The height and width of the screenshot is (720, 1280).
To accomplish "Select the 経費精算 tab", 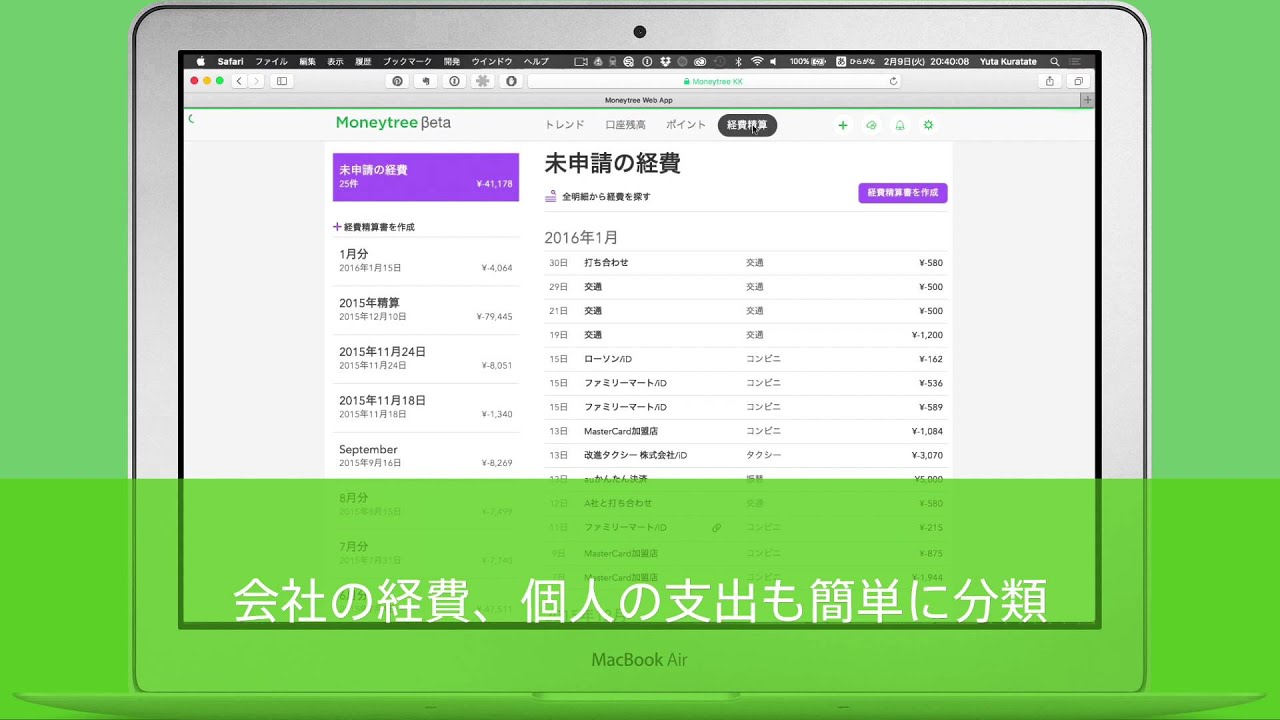I will (x=747, y=125).
